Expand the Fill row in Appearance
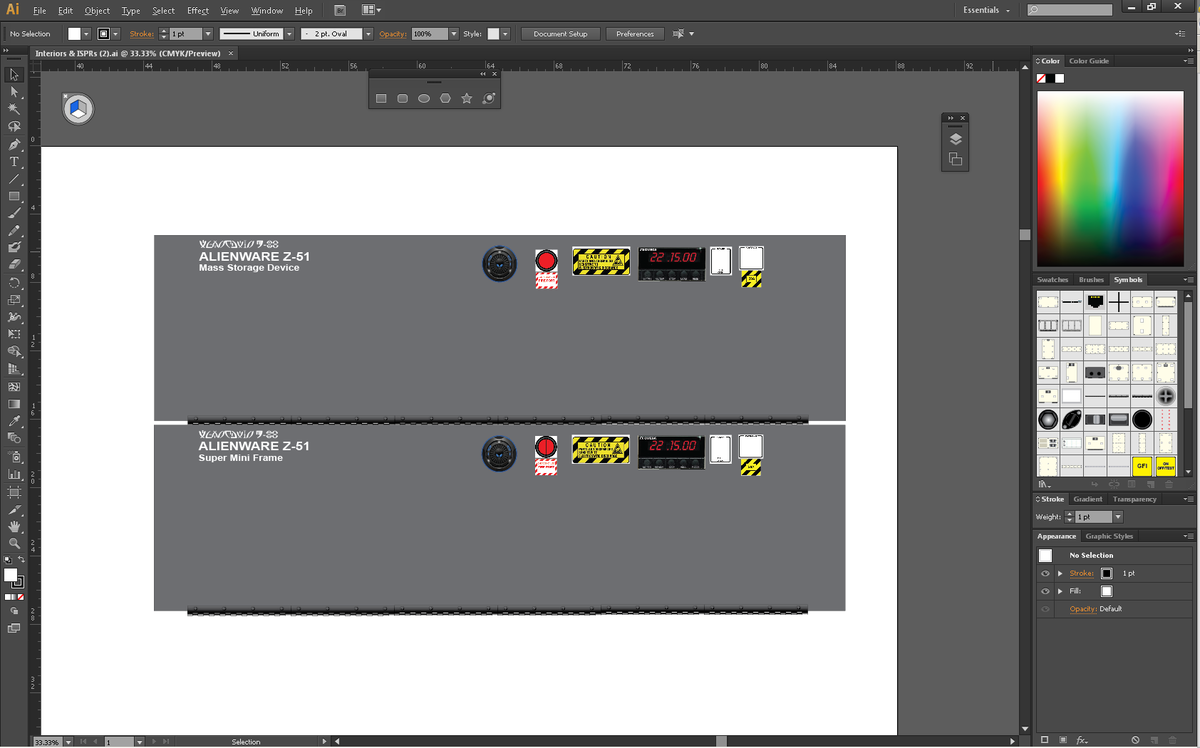The width and height of the screenshot is (1200, 748). click(x=1060, y=591)
